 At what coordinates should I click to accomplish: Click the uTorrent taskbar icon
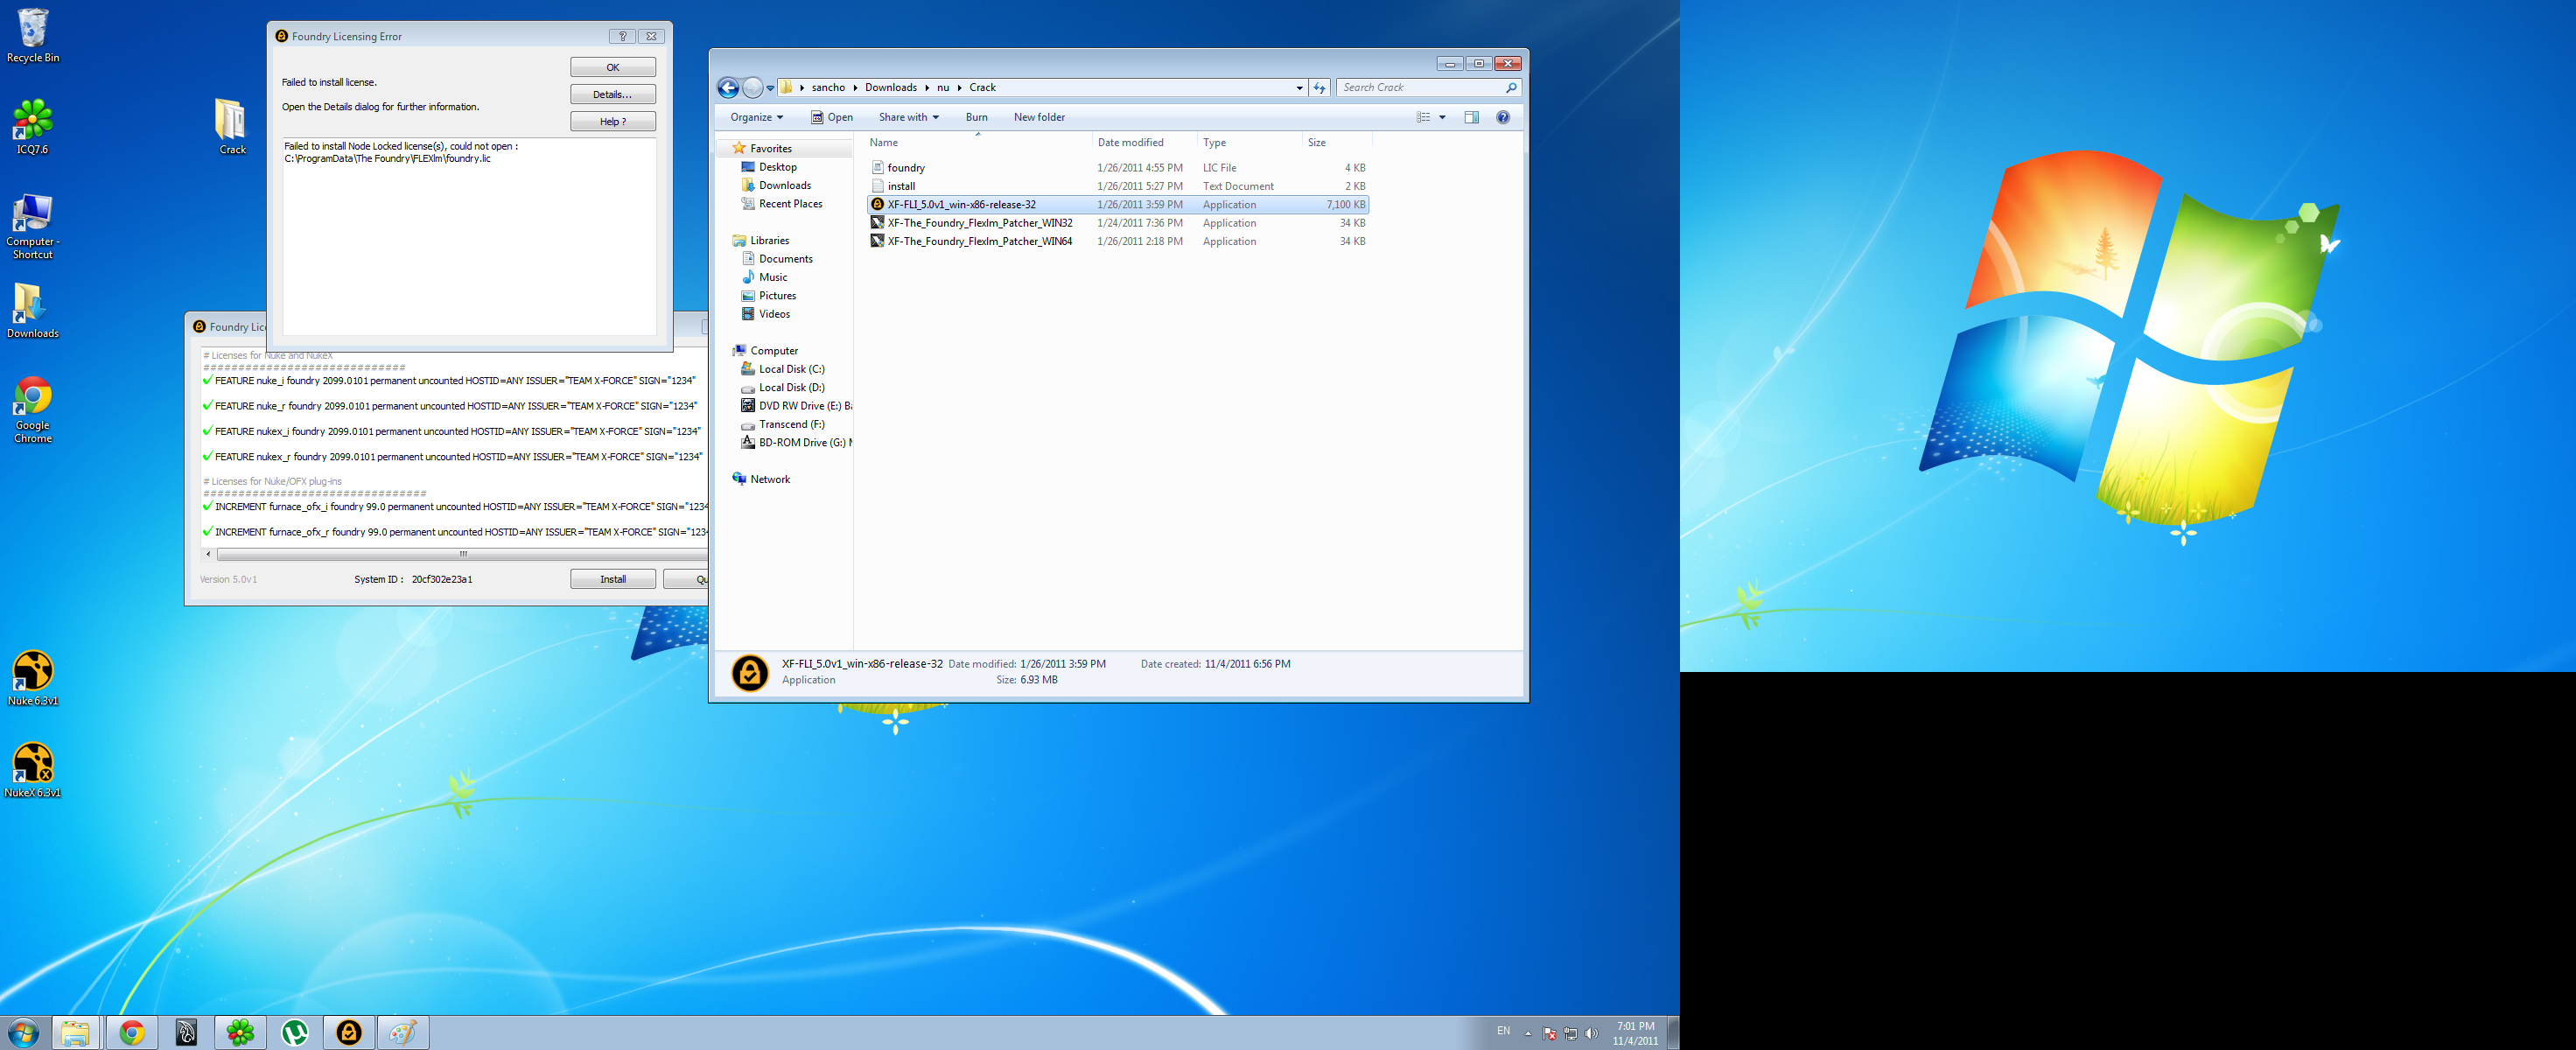pyautogui.click(x=295, y=1032)
